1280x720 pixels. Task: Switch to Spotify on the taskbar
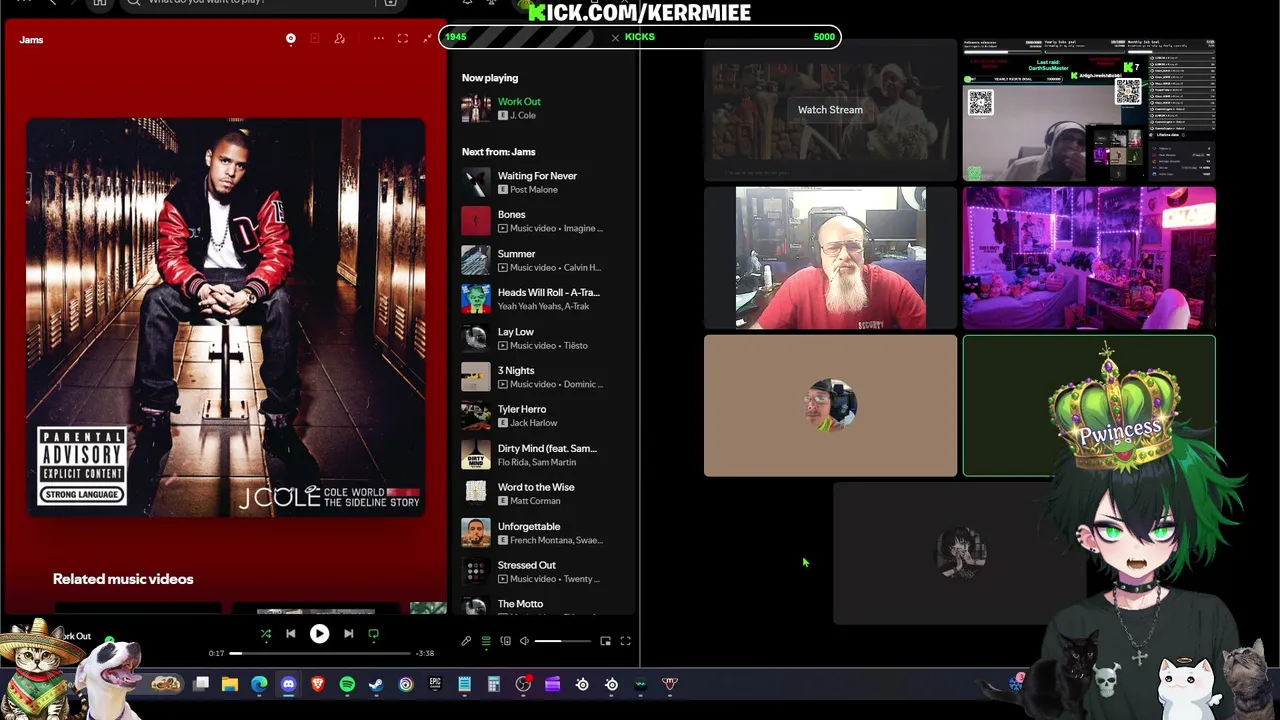point(347,684)
